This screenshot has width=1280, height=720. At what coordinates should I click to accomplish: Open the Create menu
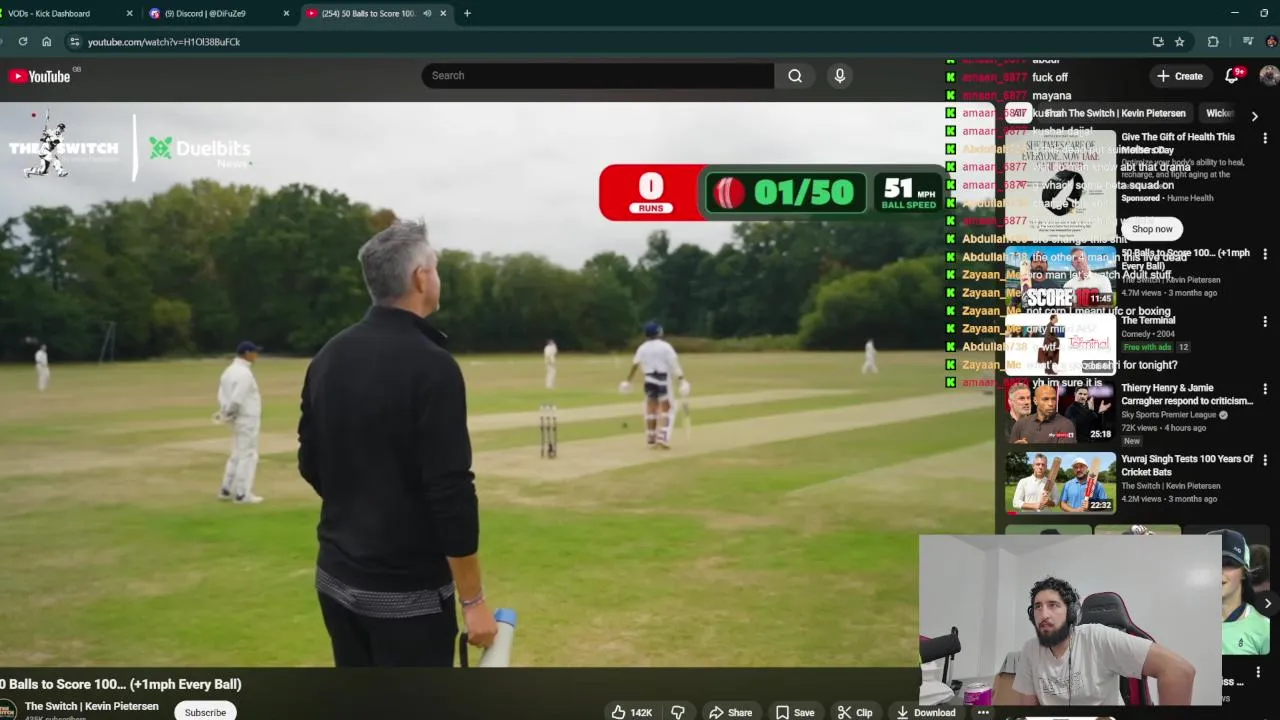tap(1179, 76)
